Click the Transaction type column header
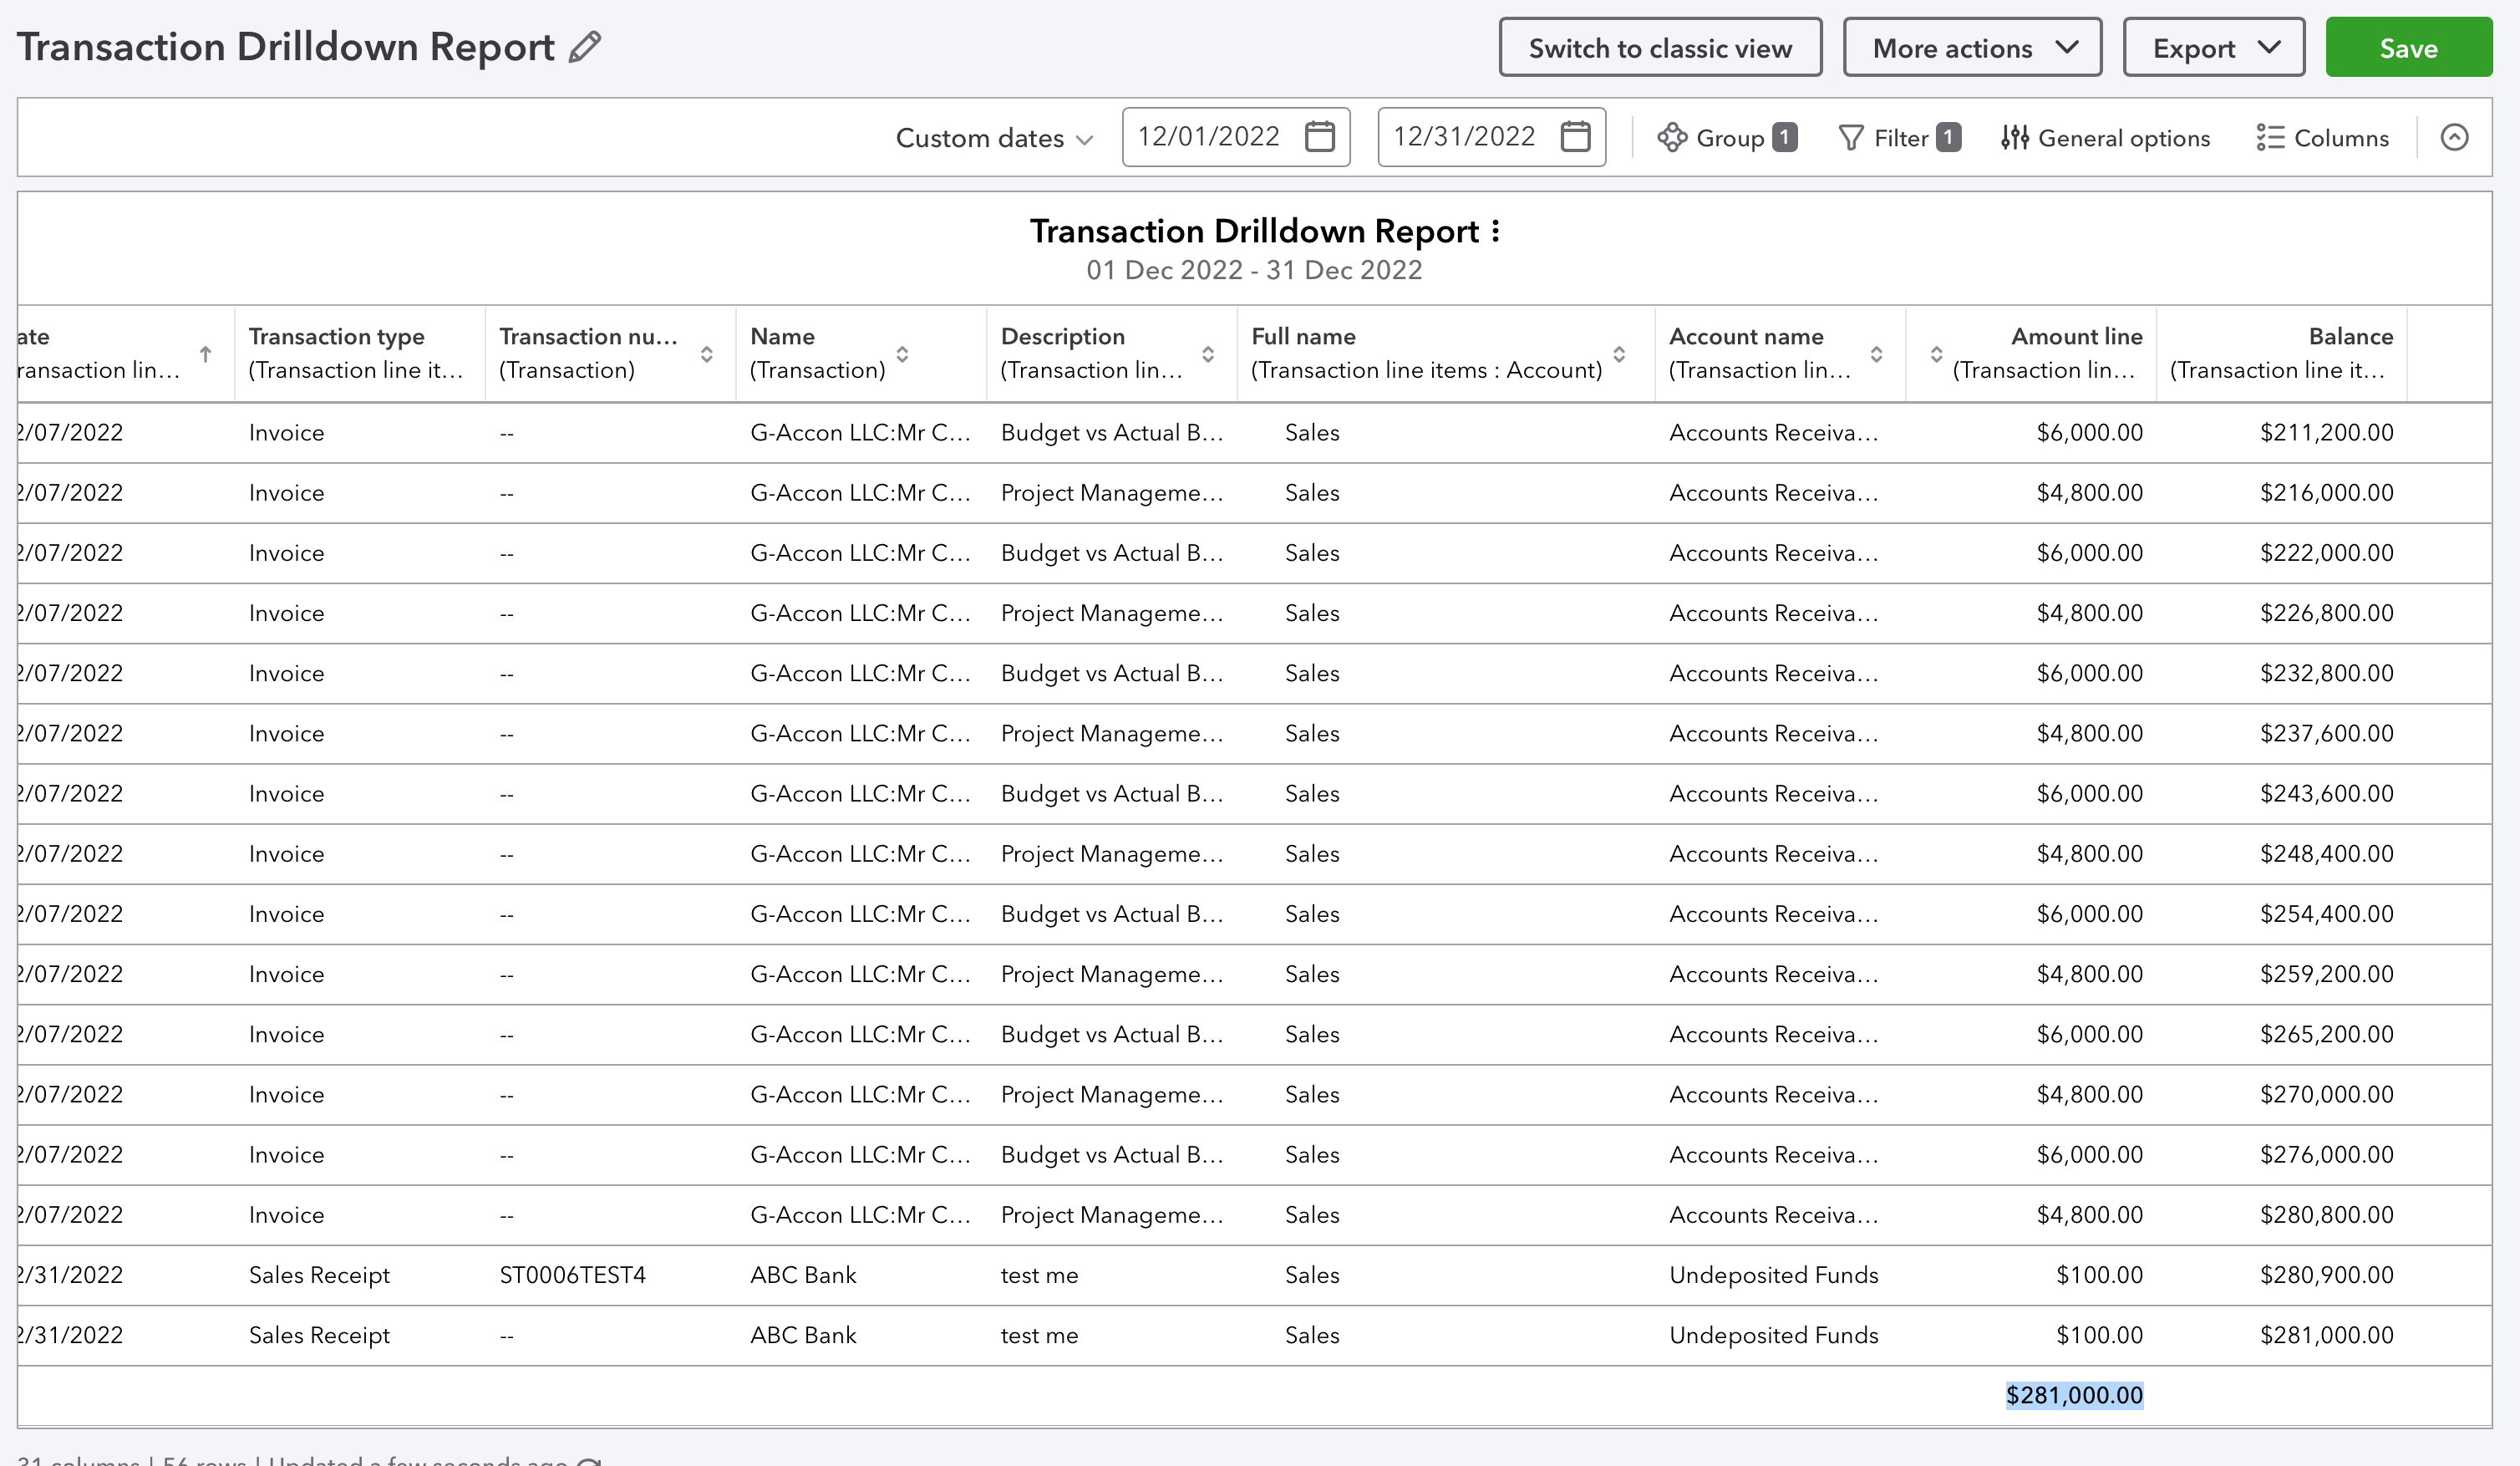 coord(359,354)
